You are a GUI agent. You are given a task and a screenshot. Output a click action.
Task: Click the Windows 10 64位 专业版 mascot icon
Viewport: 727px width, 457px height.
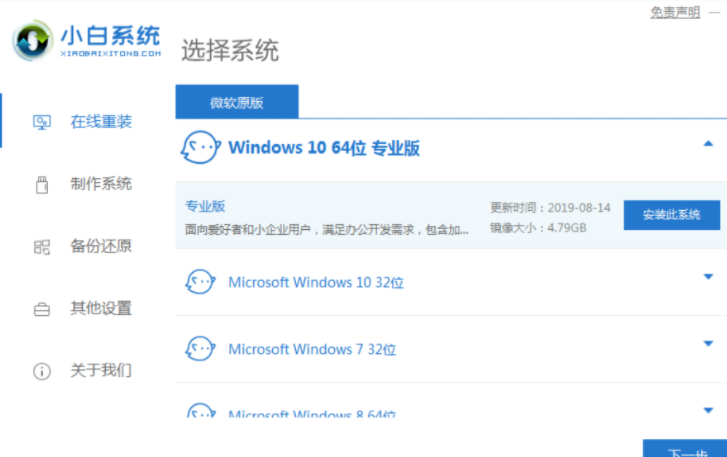200,147
